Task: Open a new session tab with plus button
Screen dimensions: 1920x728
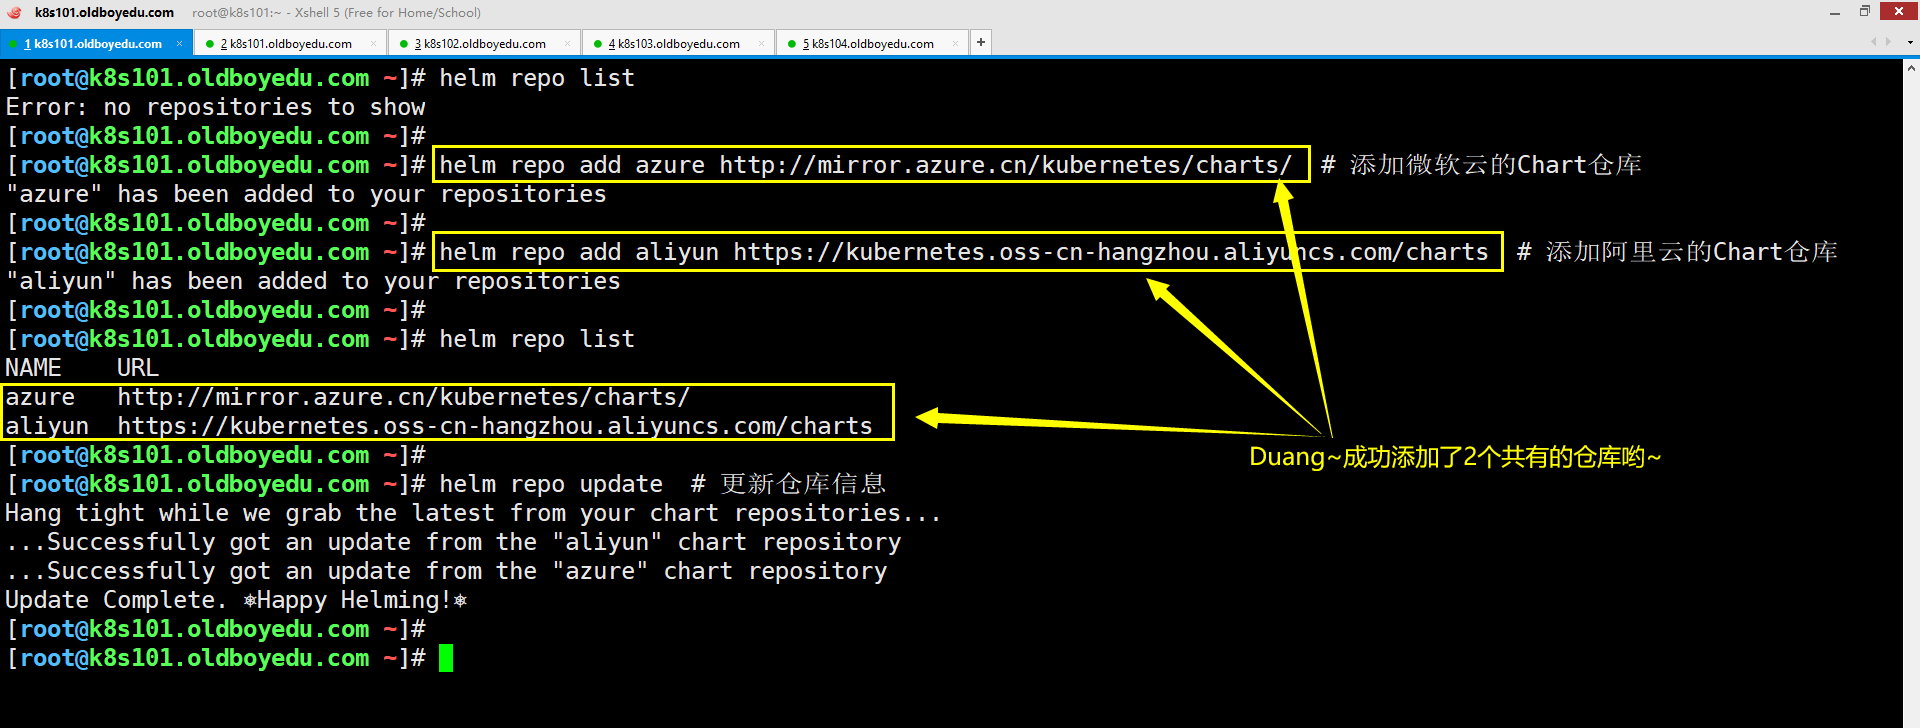Action: pos(981,42)
